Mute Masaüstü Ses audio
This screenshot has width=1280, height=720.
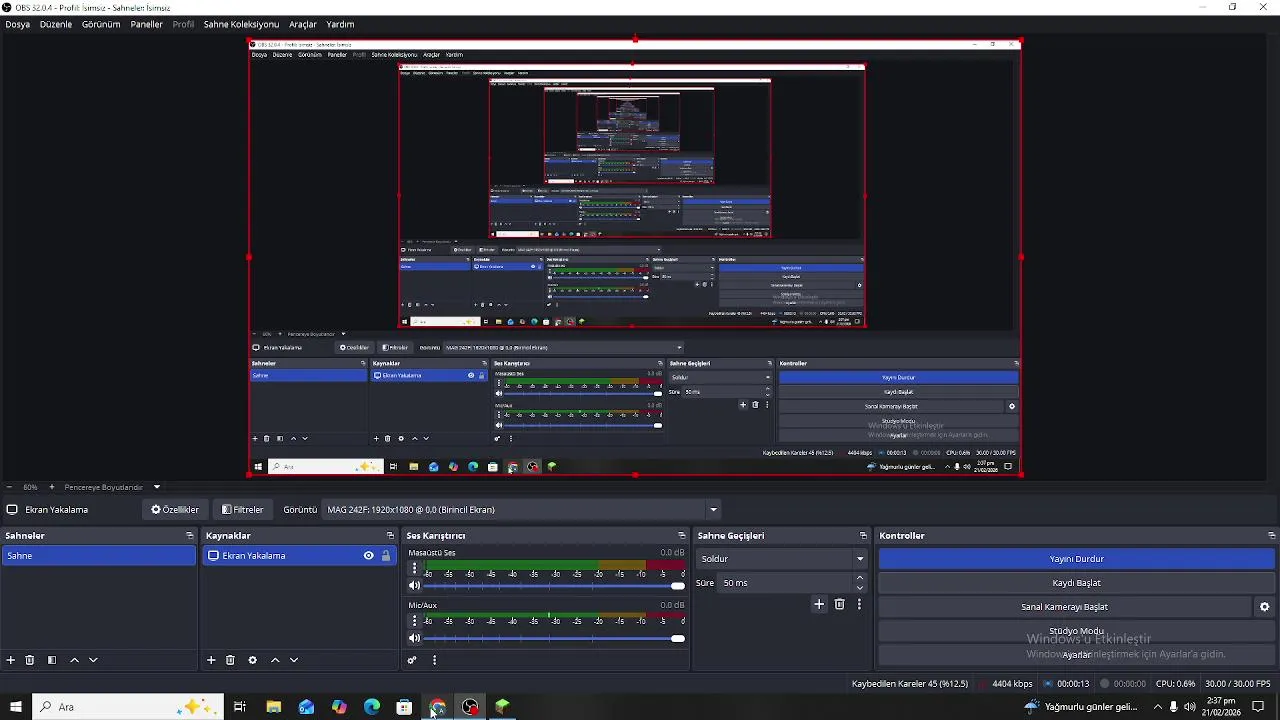[x=414, y=586]
